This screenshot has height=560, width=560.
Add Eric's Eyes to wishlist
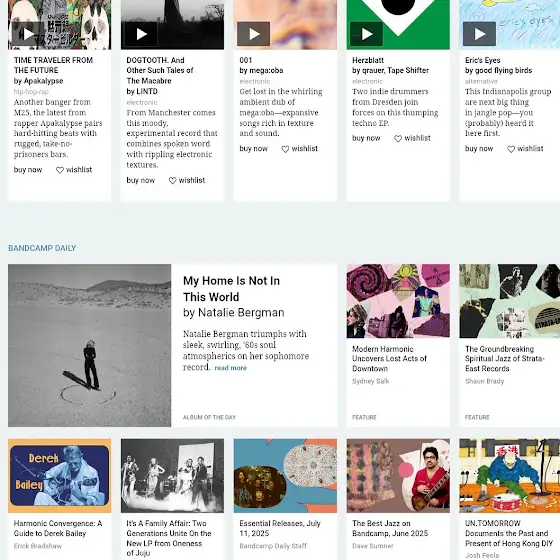pyautogui.click(x=525, y=149)
